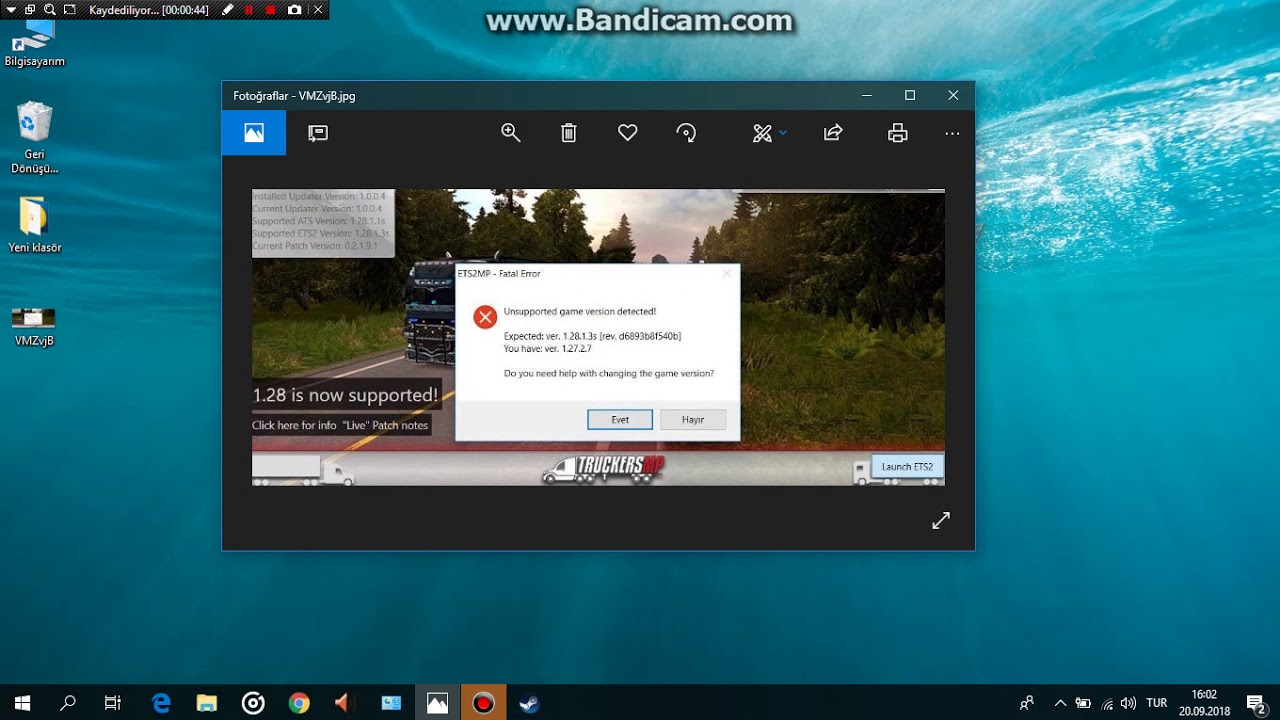
Task: Zoom in using the magnifier icon in Photos
Action: pos(511,133)
